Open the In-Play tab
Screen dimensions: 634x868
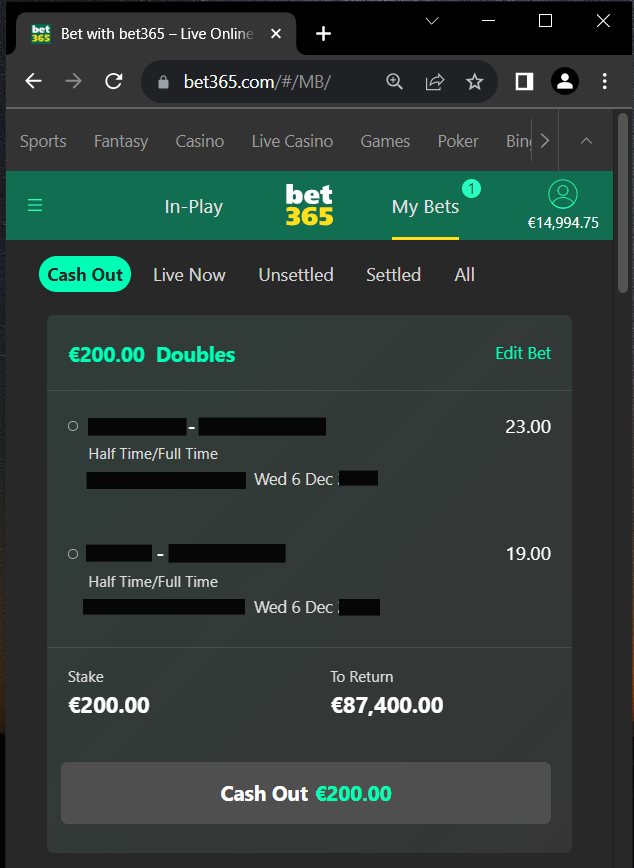point(194,206)
